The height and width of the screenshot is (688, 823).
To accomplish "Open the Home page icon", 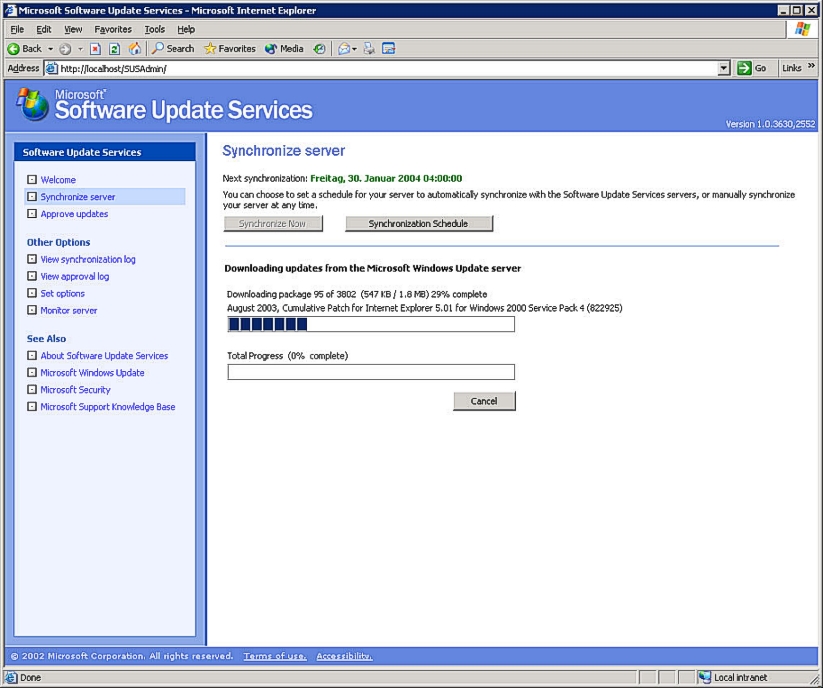I will (135, 49).
